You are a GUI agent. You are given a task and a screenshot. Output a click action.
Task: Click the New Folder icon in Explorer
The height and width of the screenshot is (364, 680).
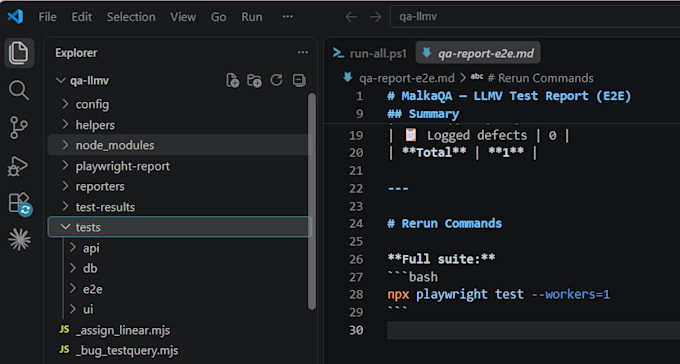point(254,80)
